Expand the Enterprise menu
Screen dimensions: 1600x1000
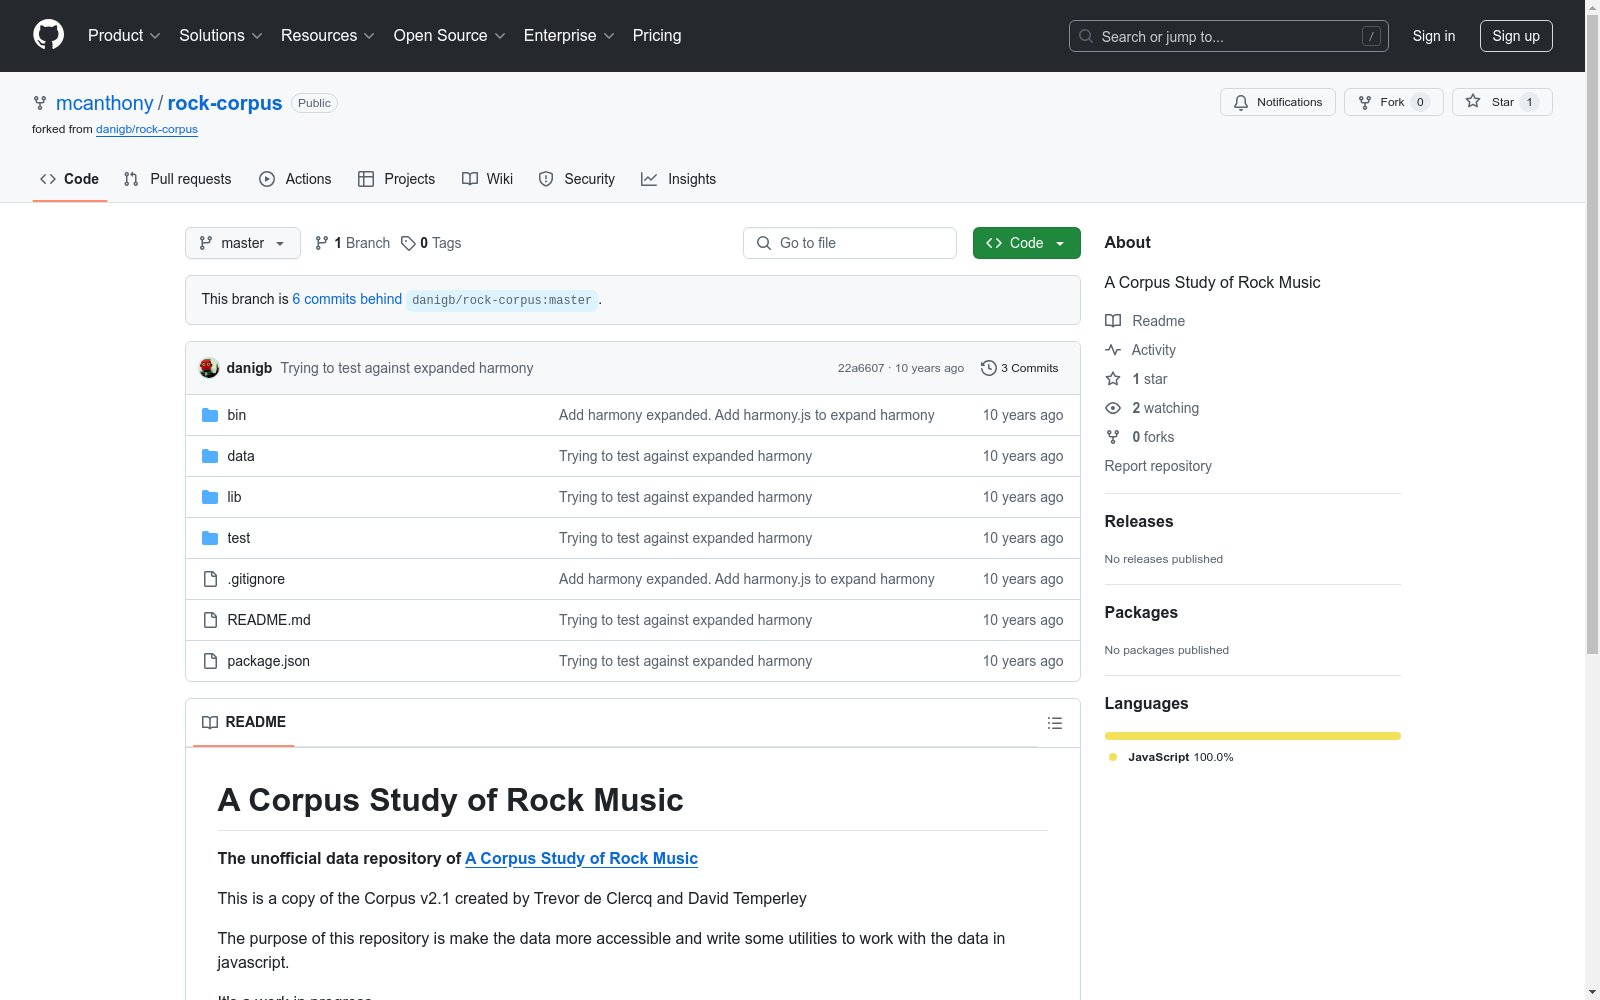[x=569, y=35]
